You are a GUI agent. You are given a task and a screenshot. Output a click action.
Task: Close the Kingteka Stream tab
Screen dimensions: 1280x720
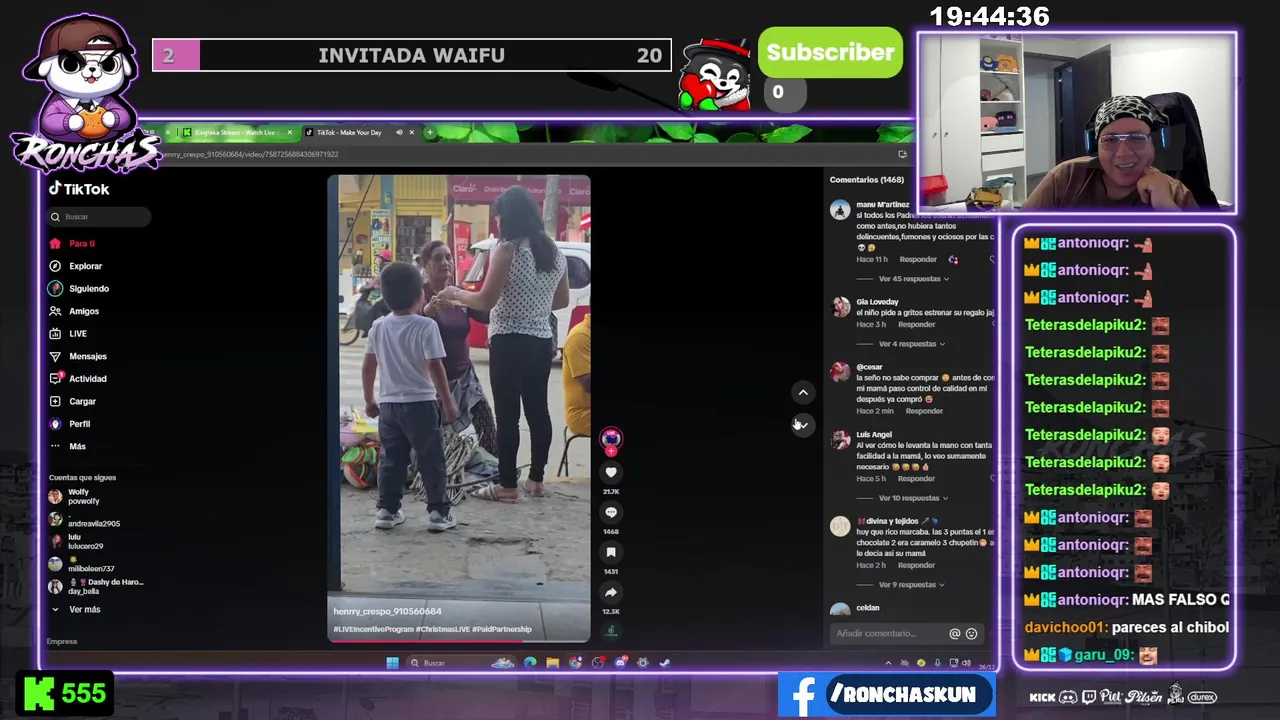pos(290,132)
